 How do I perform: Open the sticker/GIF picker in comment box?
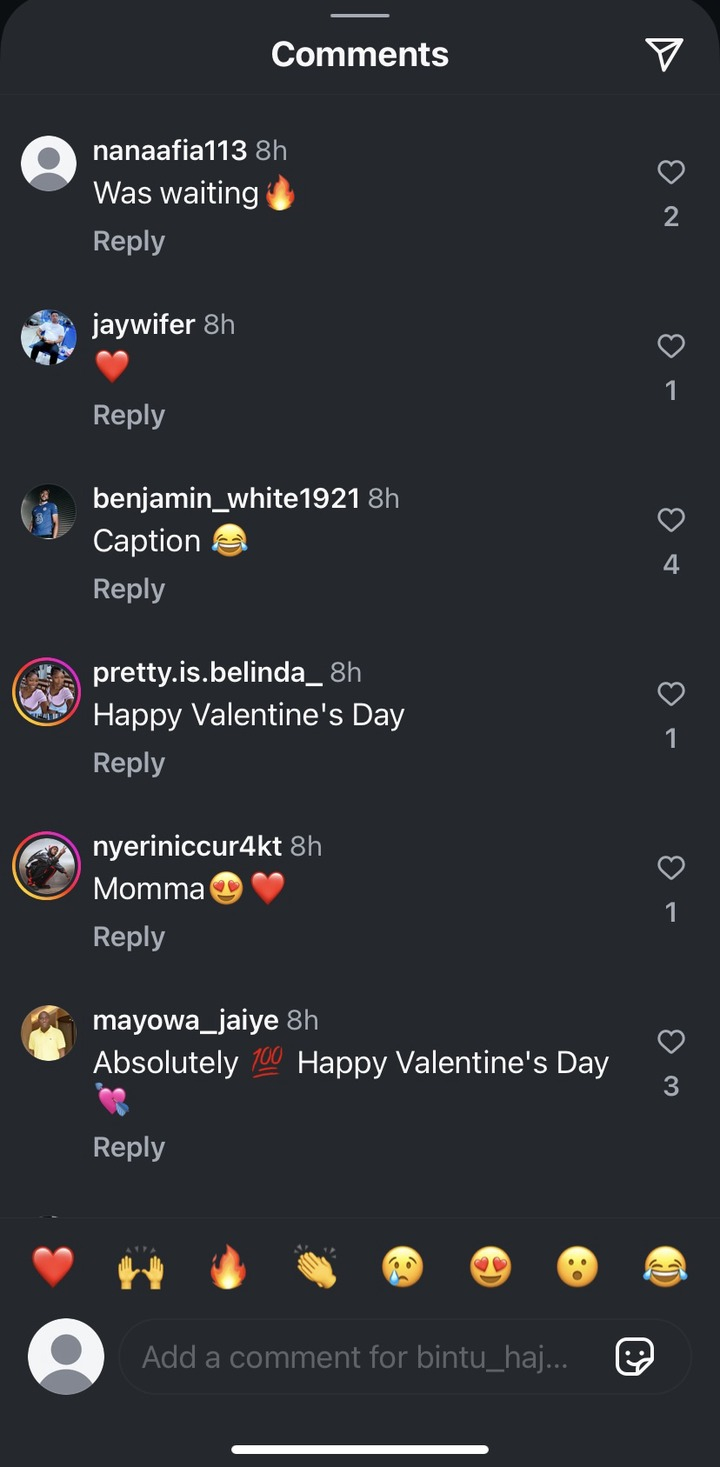click(634, 1357)
